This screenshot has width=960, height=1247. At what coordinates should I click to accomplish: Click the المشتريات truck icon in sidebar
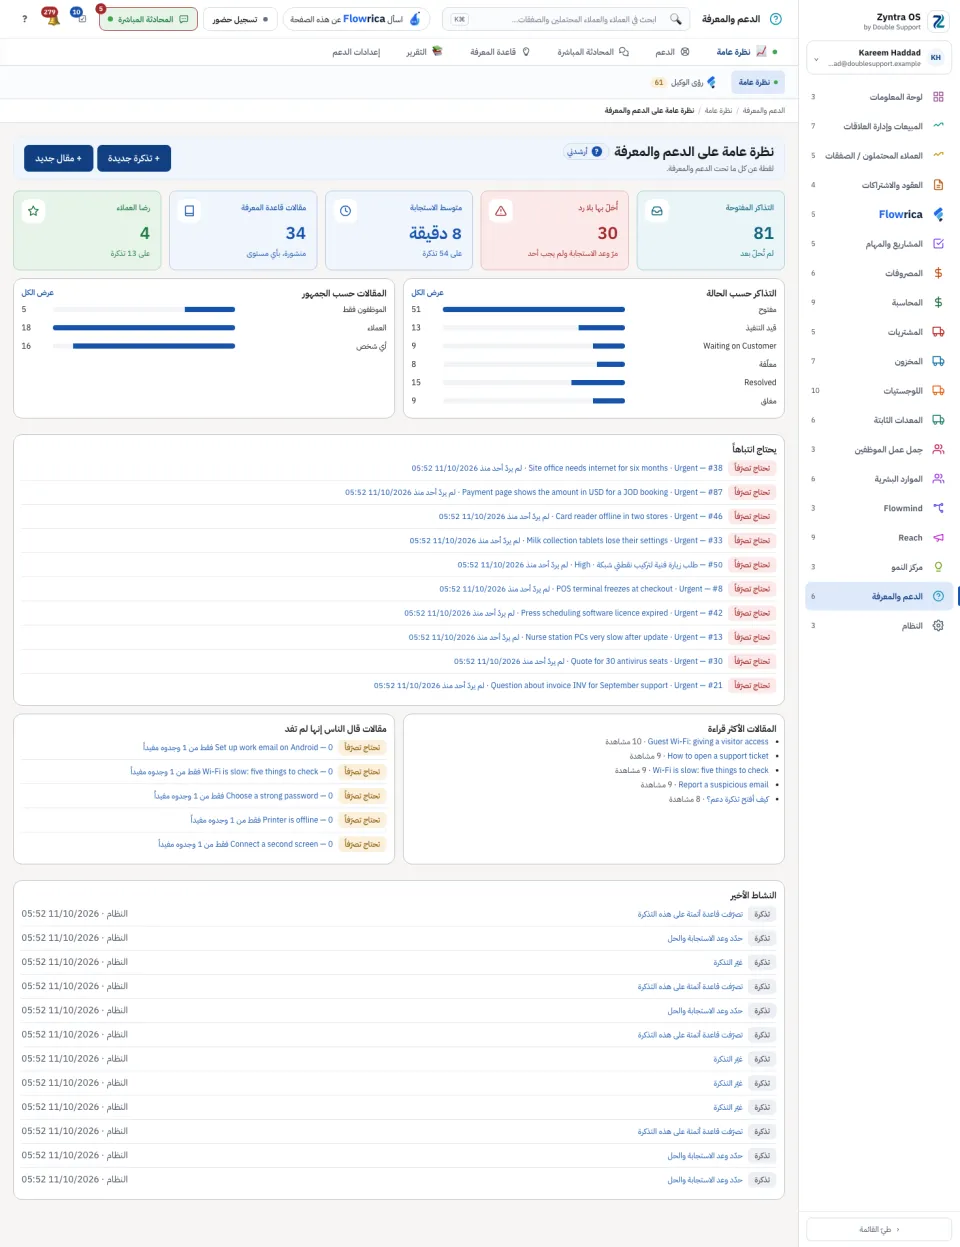pos(938,332)
